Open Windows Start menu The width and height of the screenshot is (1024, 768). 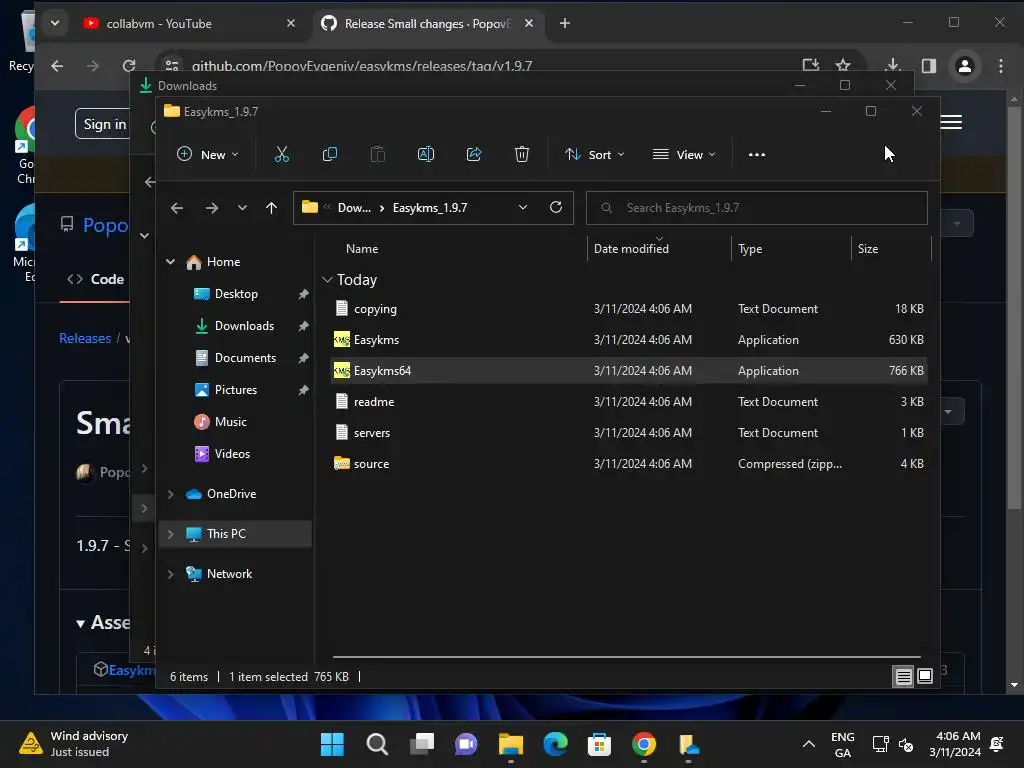[332, 744]
